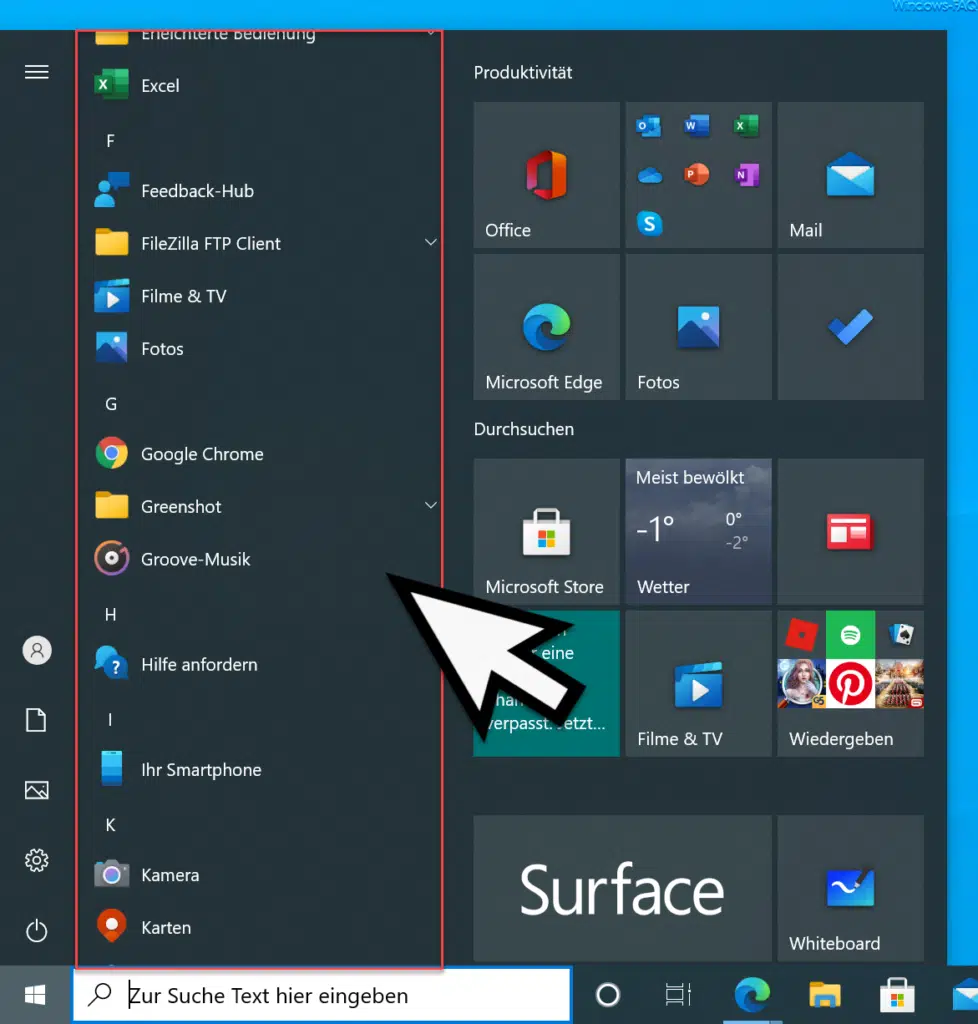Open the Microsoft Edge tile

point(546,326)
